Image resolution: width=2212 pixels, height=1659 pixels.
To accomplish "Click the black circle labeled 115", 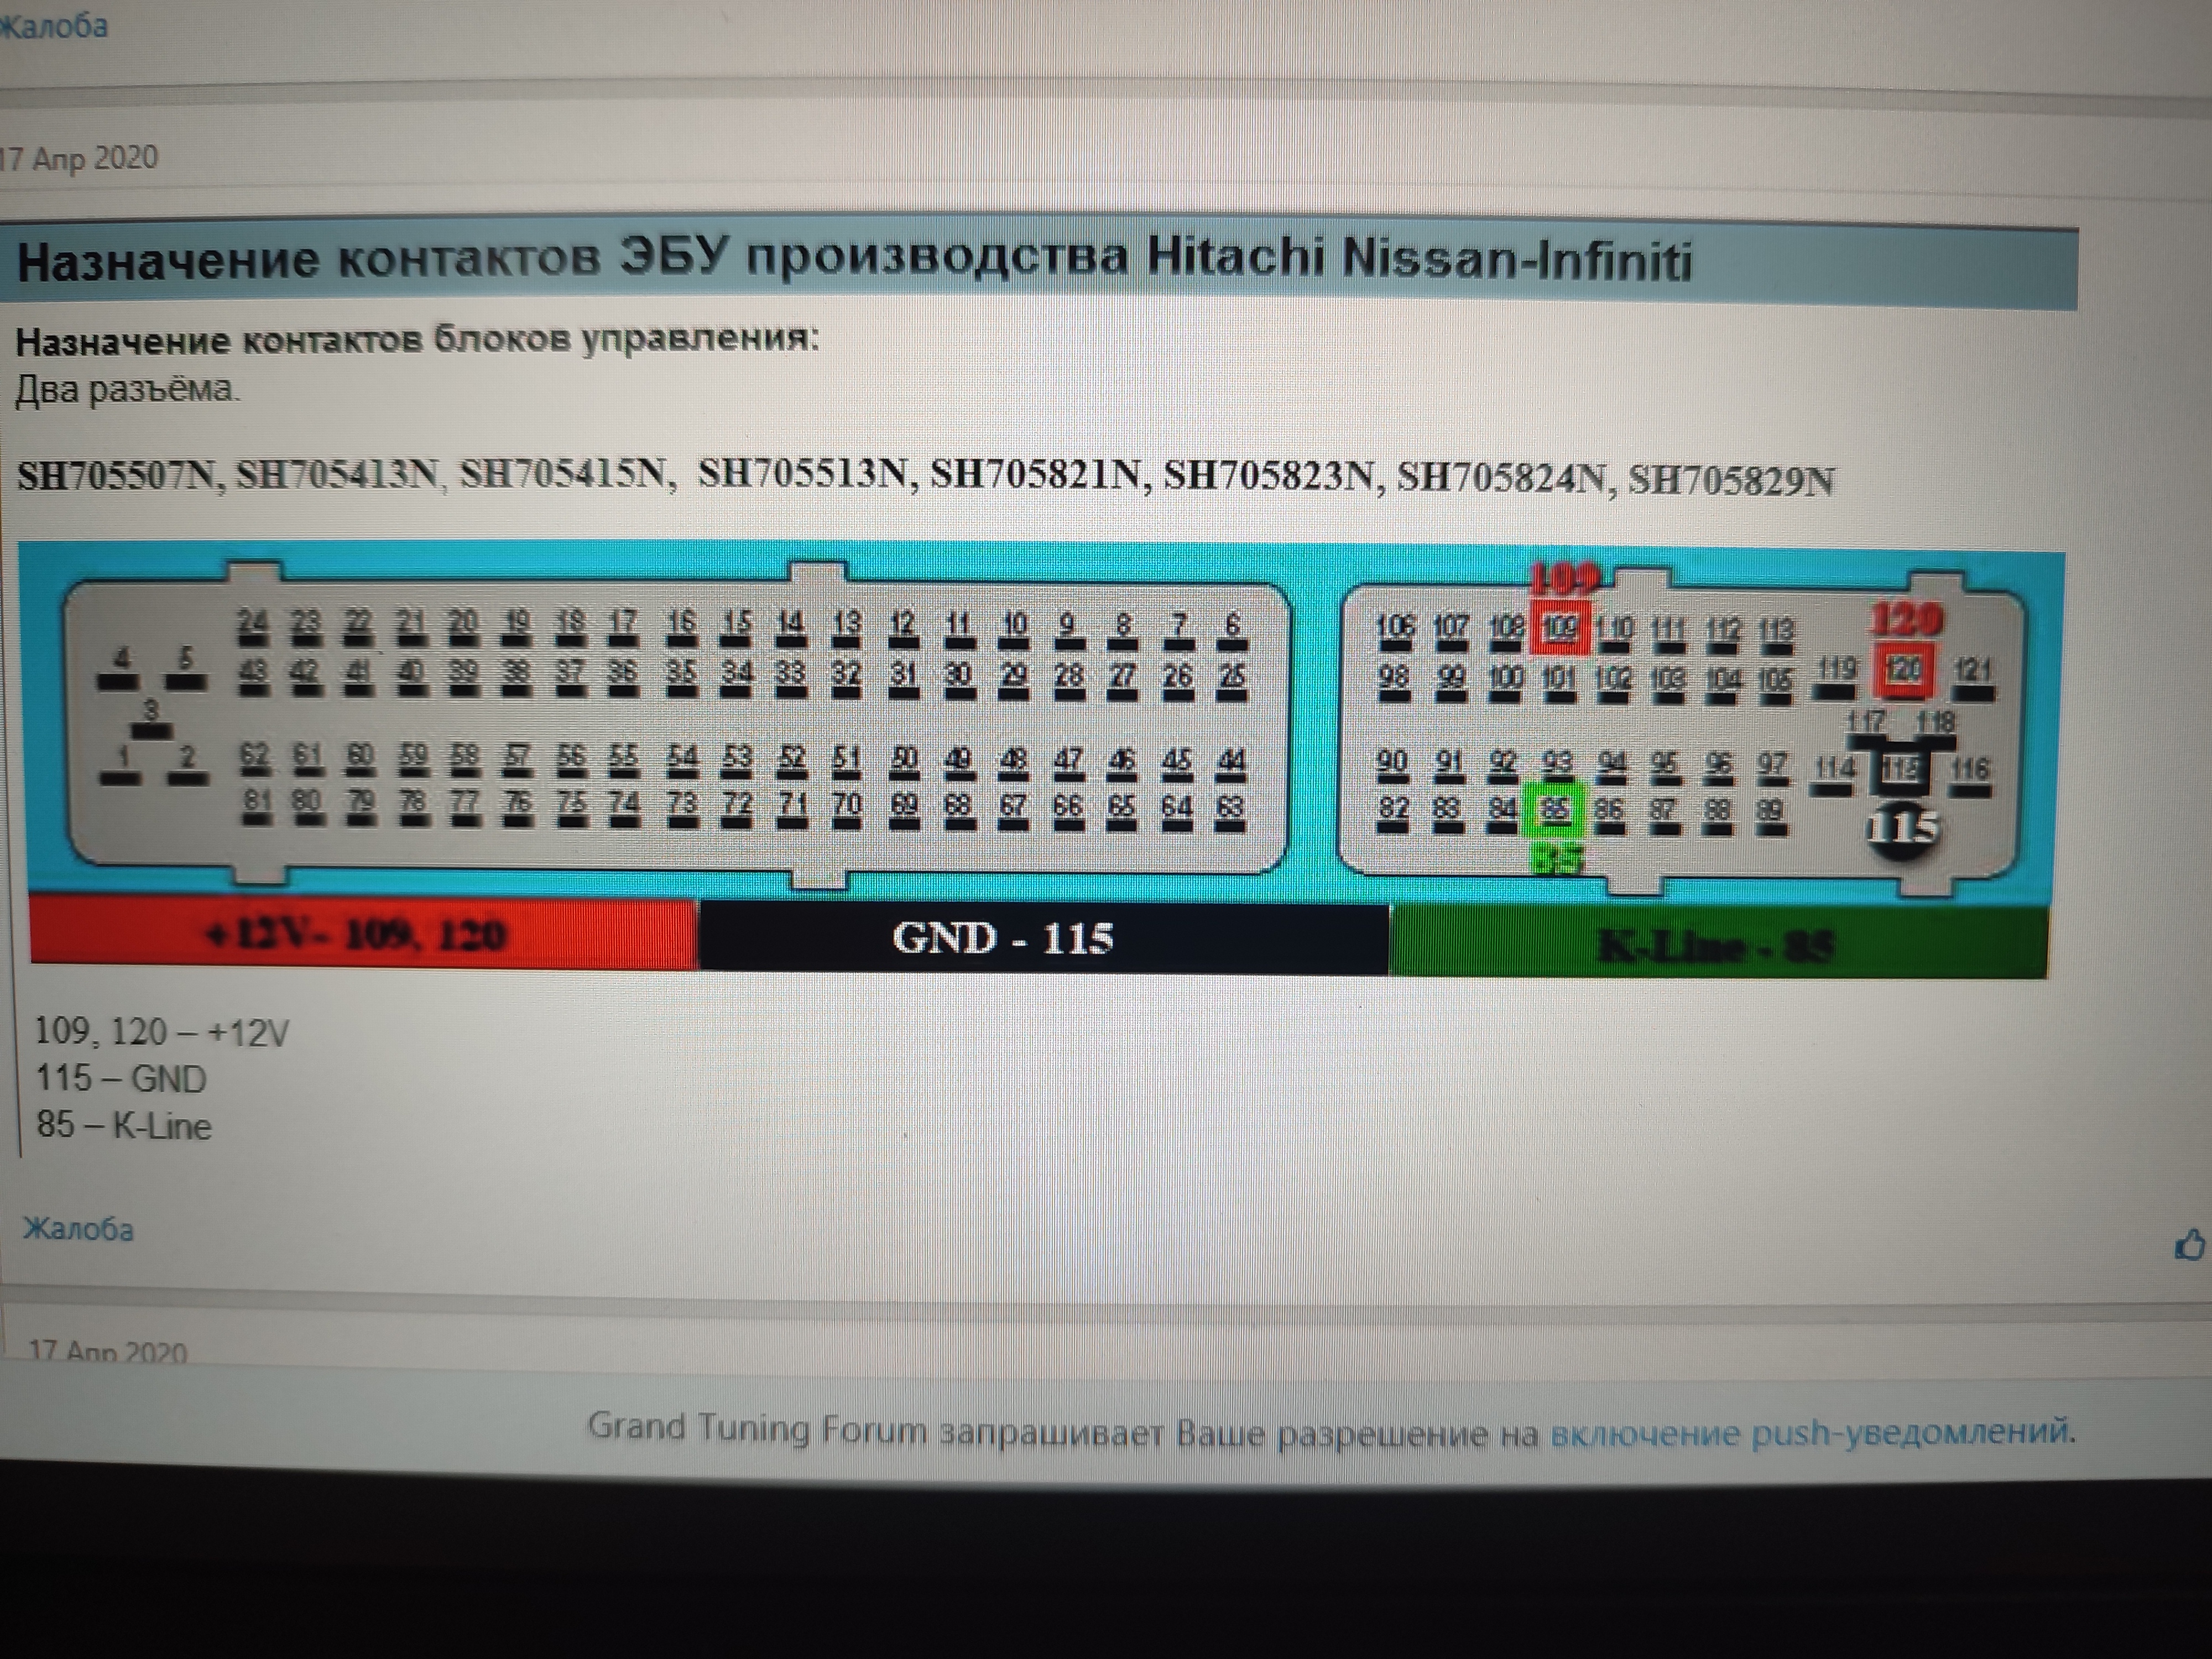I will point(1902,829).
